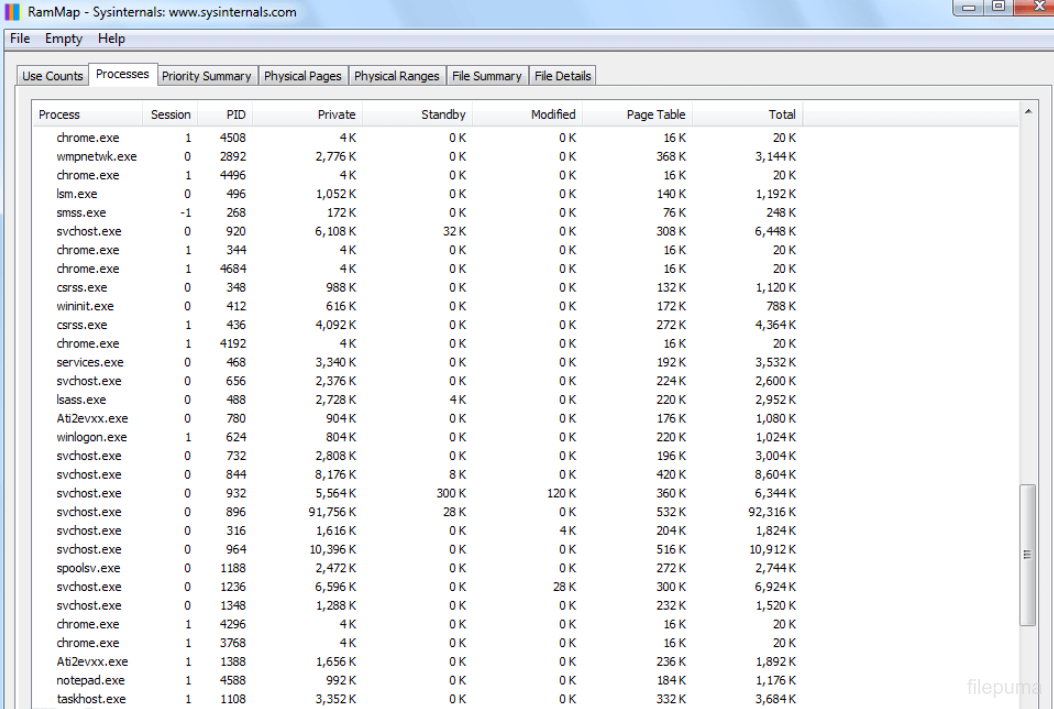Screen dimensions: 1054x709
Task: Select the Physical Ranges tab
Action: click(396, 76)
